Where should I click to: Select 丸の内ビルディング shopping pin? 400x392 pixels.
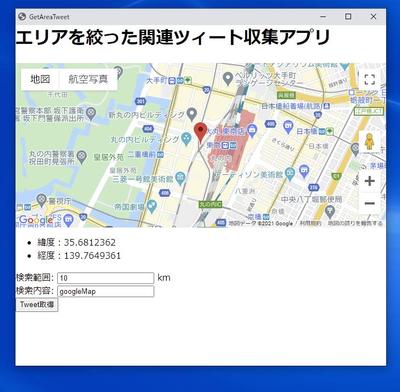click(x=186, y=138)
